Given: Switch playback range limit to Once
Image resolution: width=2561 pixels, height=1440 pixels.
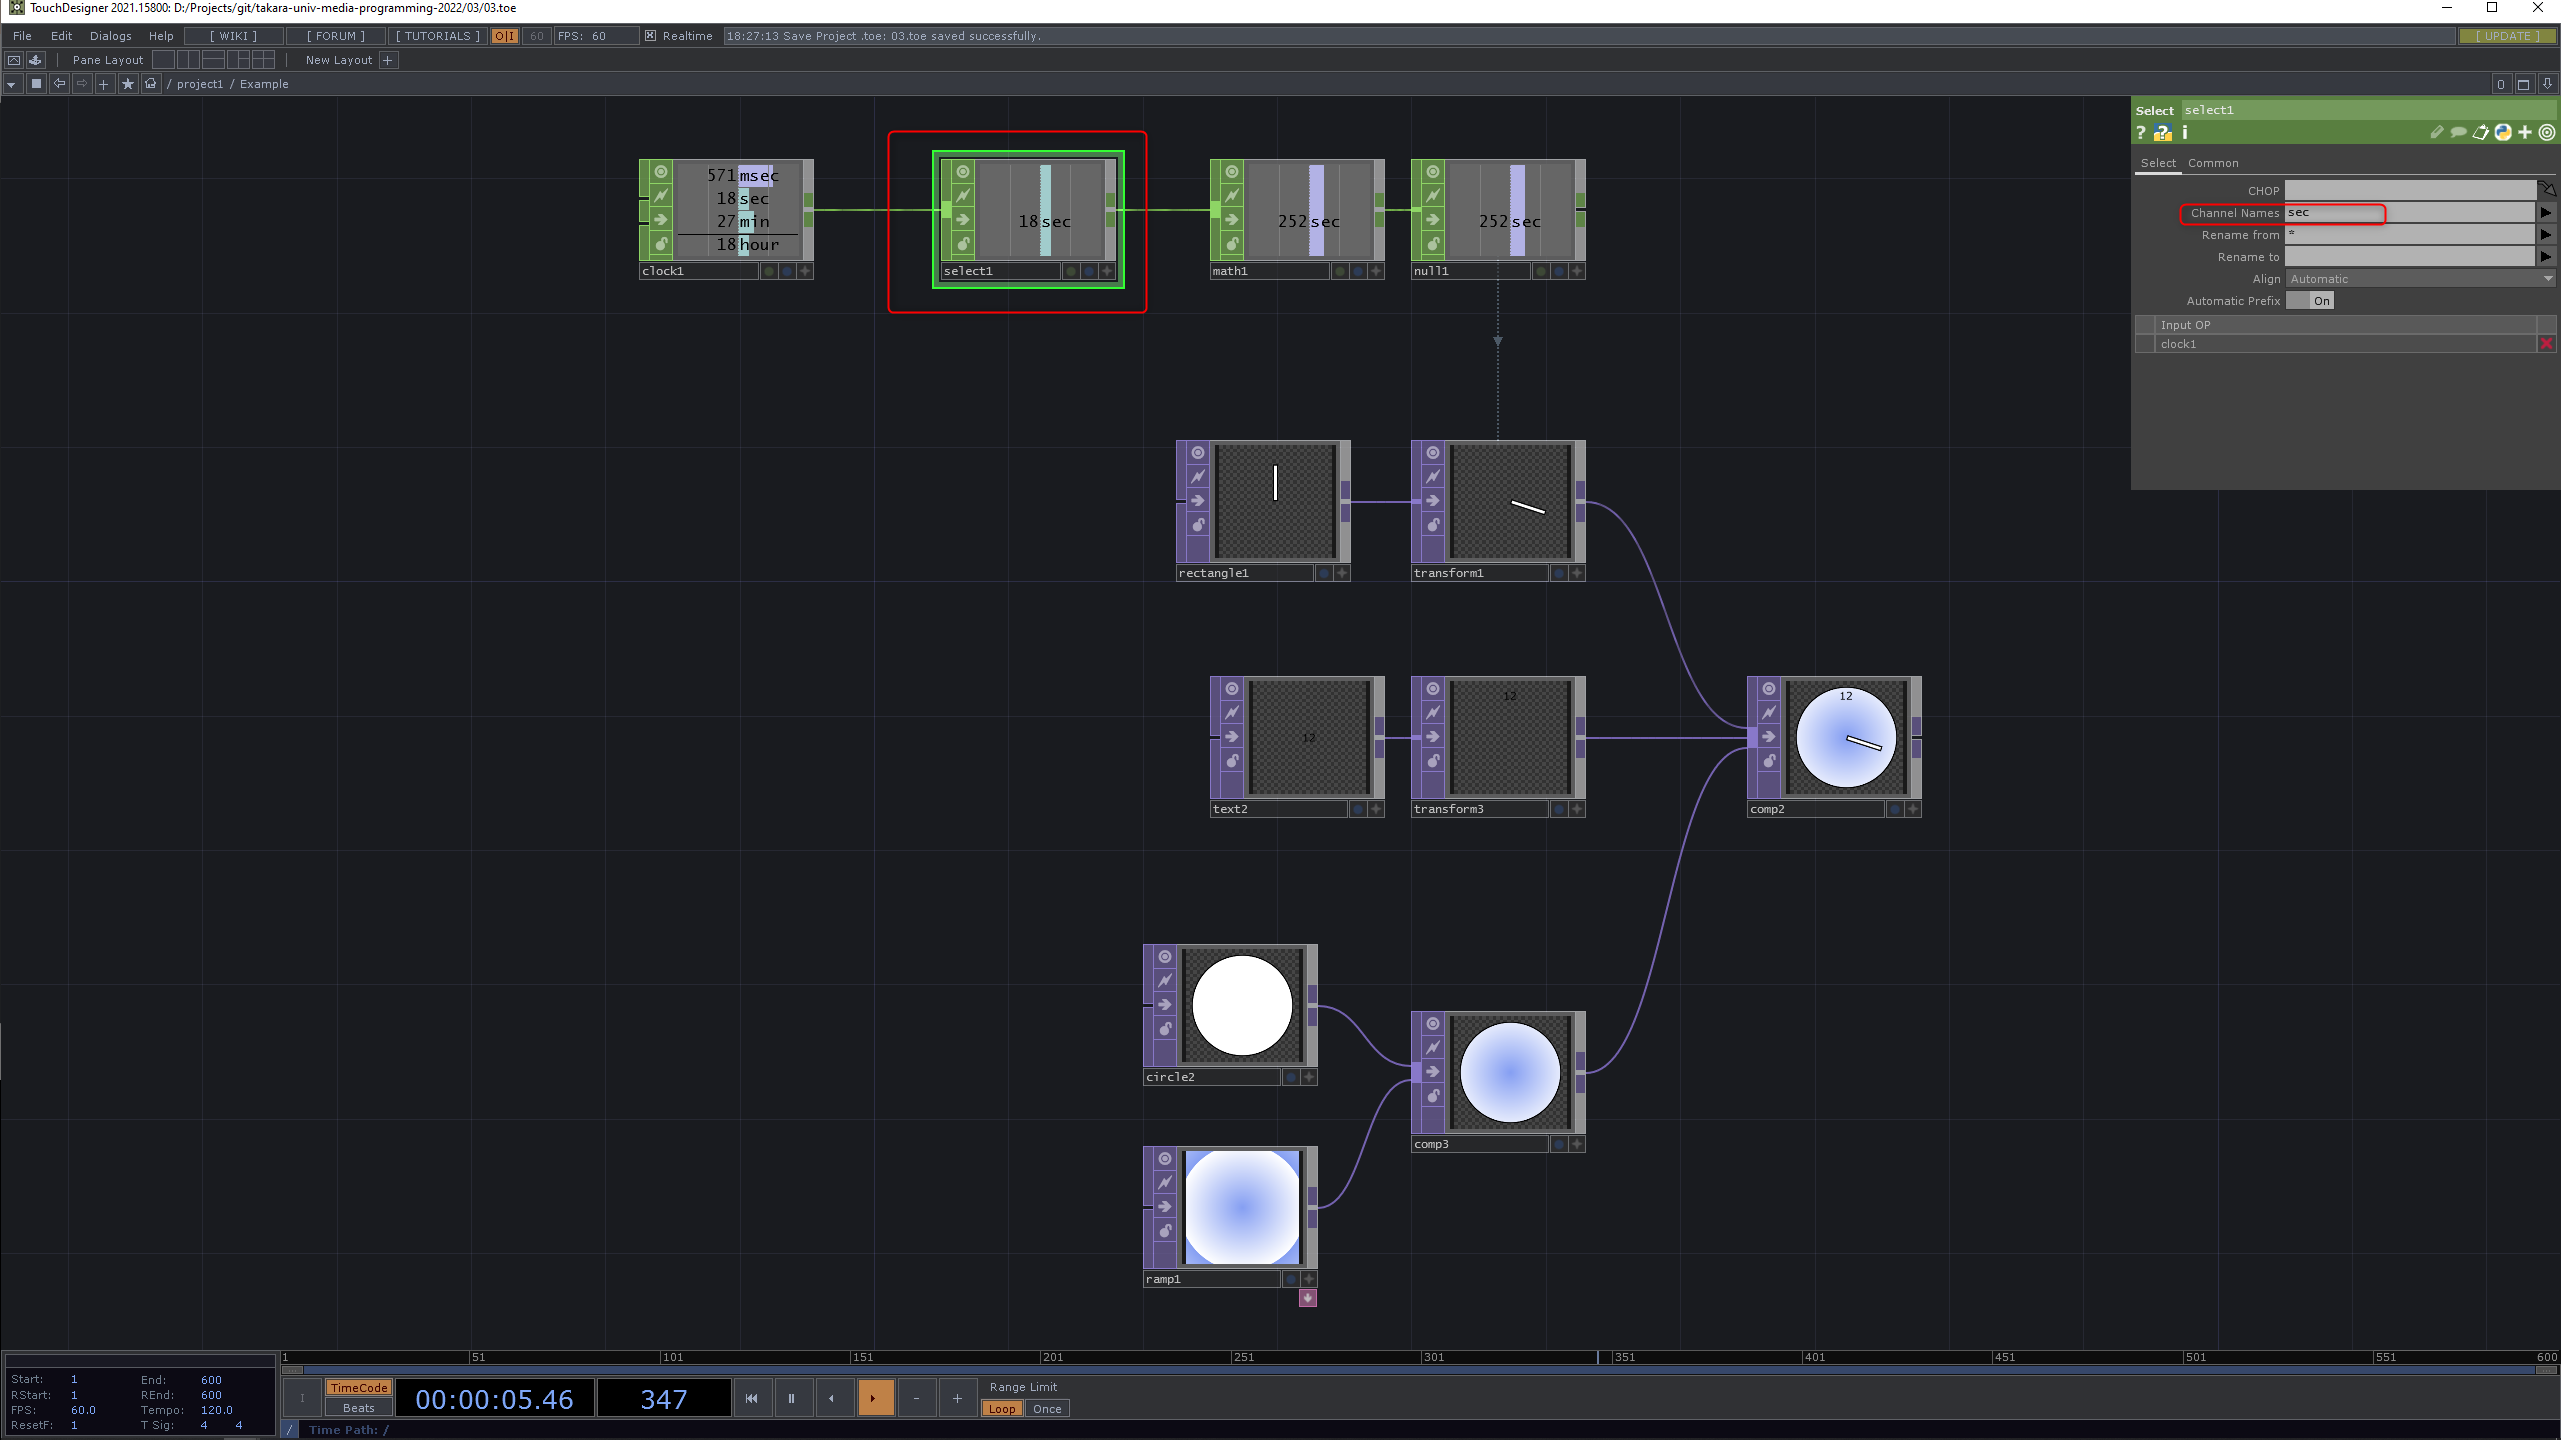Looking at the screenshot, I should point(1047,1409).
